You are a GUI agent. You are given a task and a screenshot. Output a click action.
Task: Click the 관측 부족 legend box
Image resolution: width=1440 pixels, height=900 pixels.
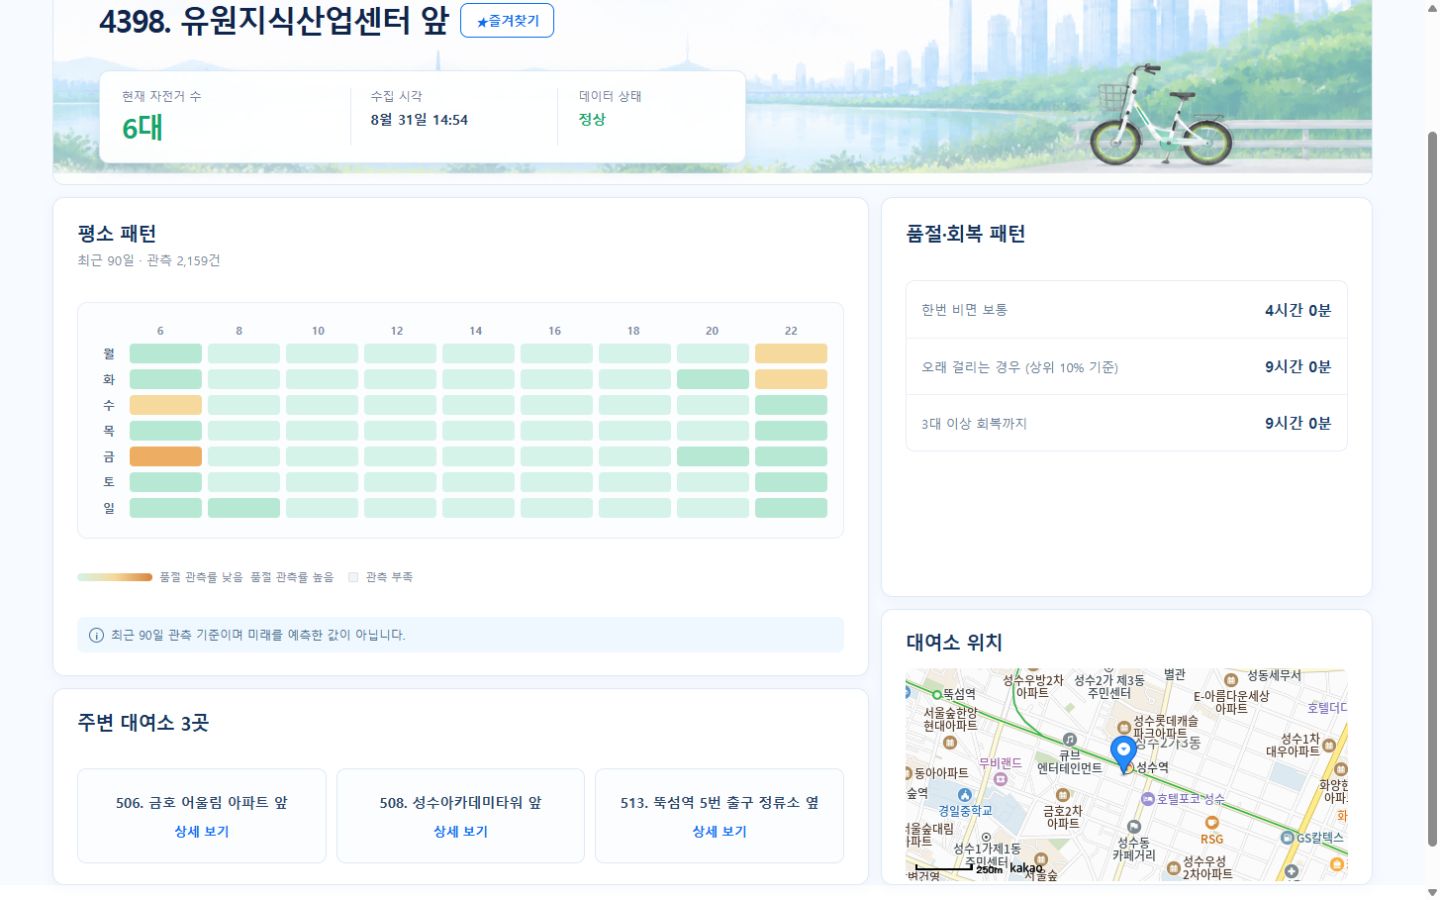point(353,577)
